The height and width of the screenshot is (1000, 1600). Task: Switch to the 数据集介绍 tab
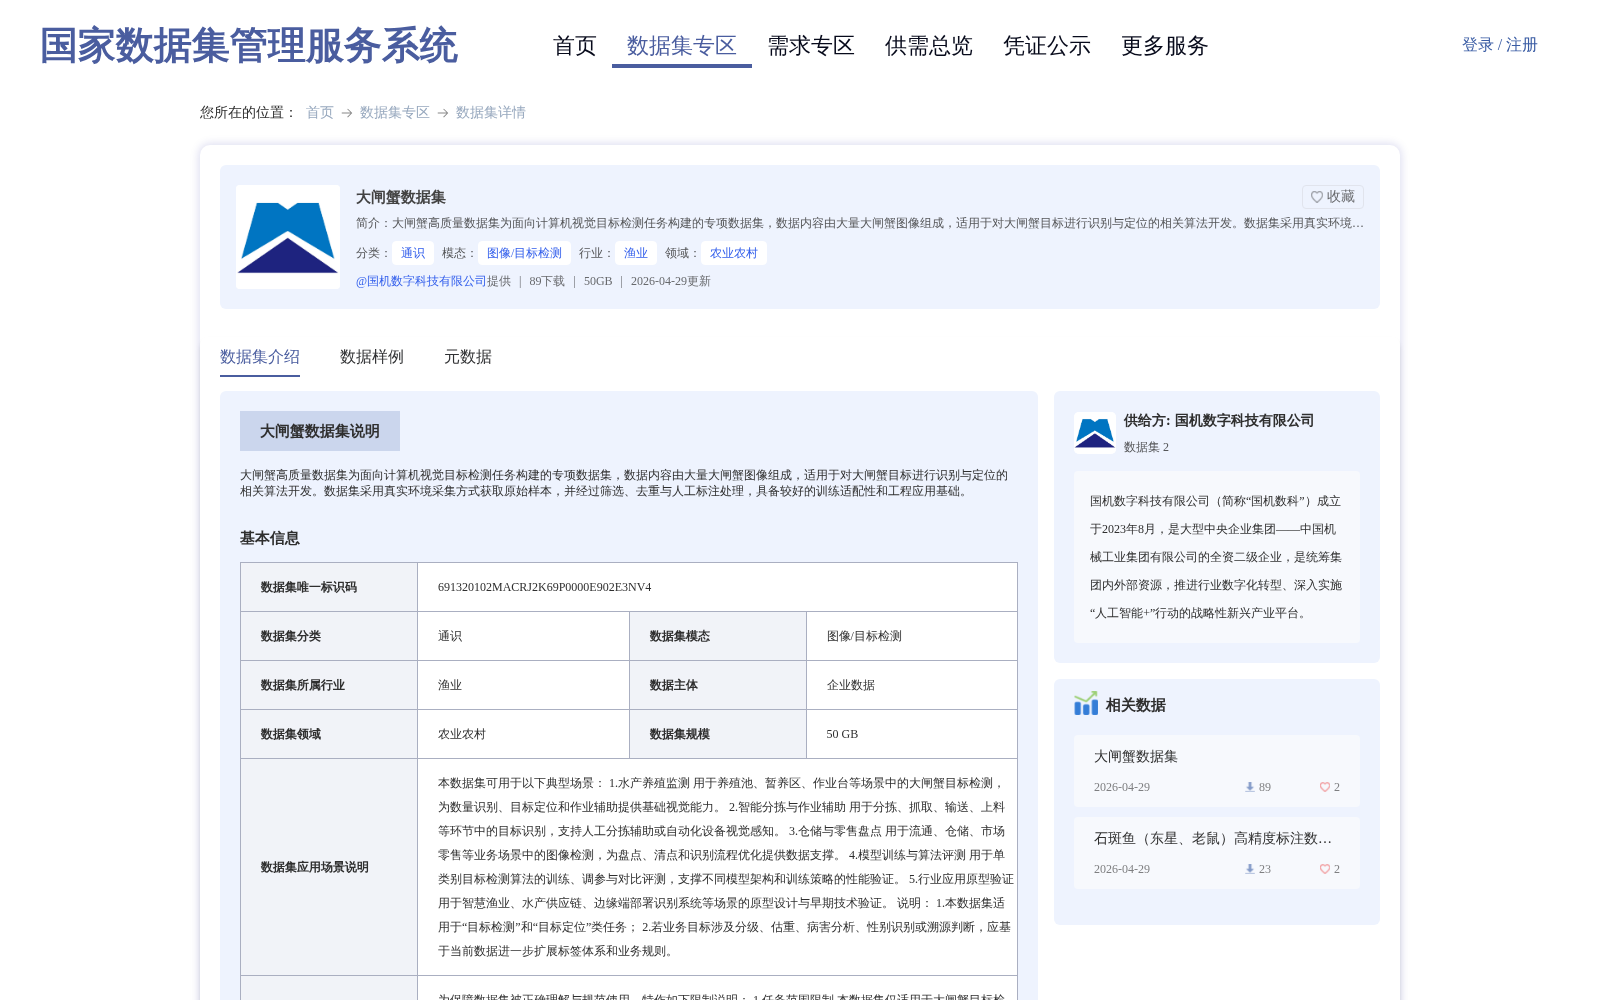point(260,357)
